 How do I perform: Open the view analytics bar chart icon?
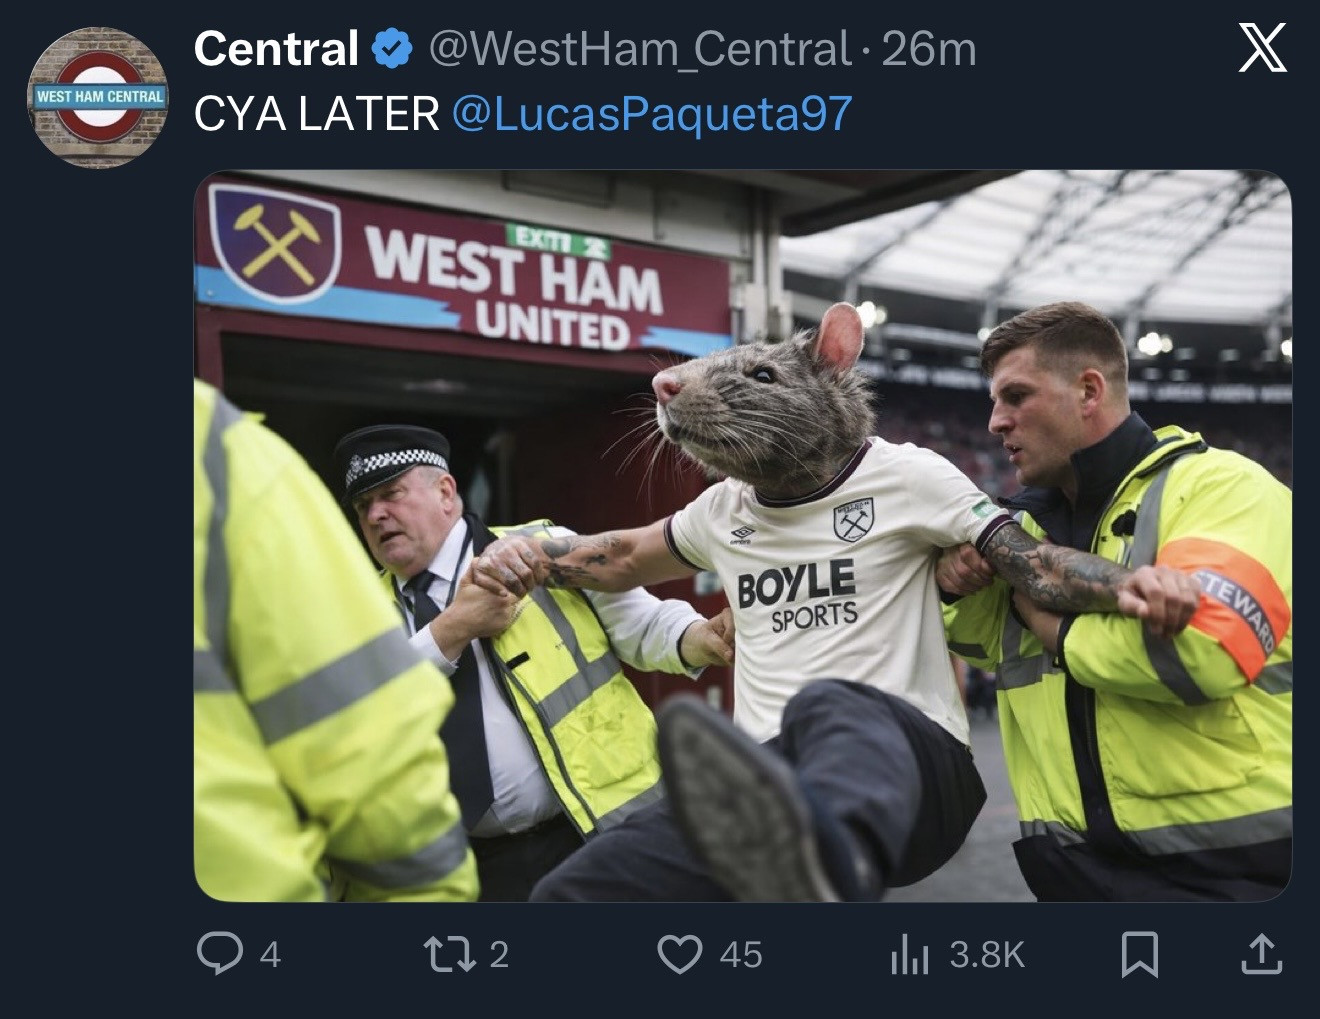coord(909,953)
